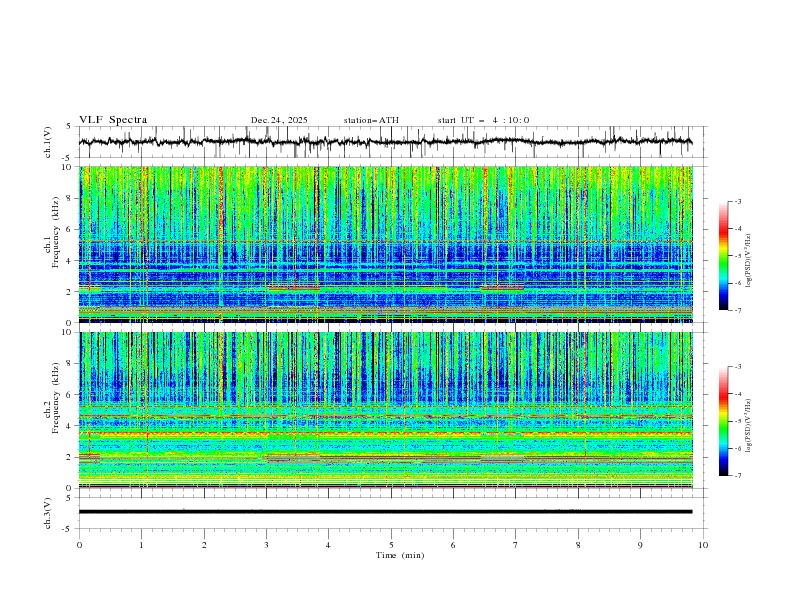Click the "ch.1(V)" axis label
792x612 pixels.
tap(48, 142)
